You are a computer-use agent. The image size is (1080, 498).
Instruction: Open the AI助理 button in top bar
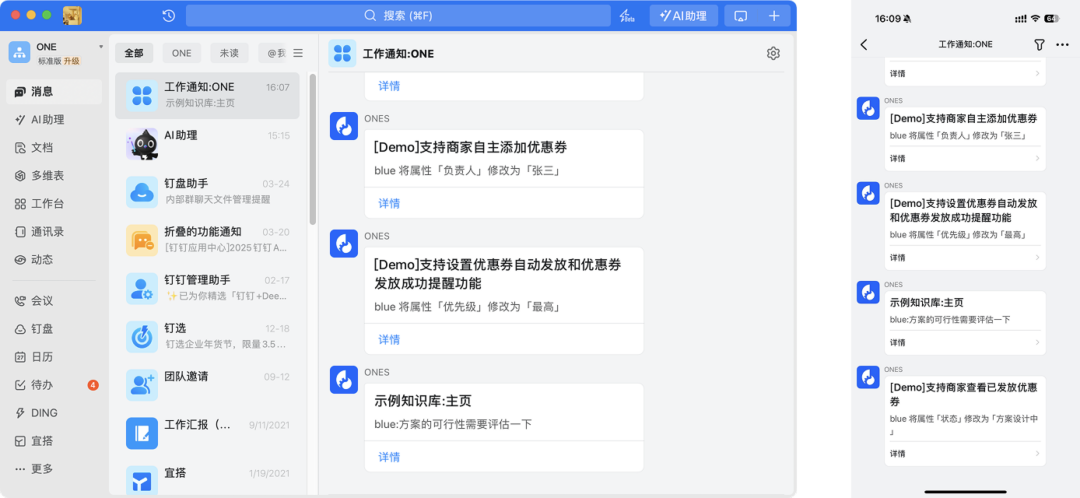click(x=683, y=15)
